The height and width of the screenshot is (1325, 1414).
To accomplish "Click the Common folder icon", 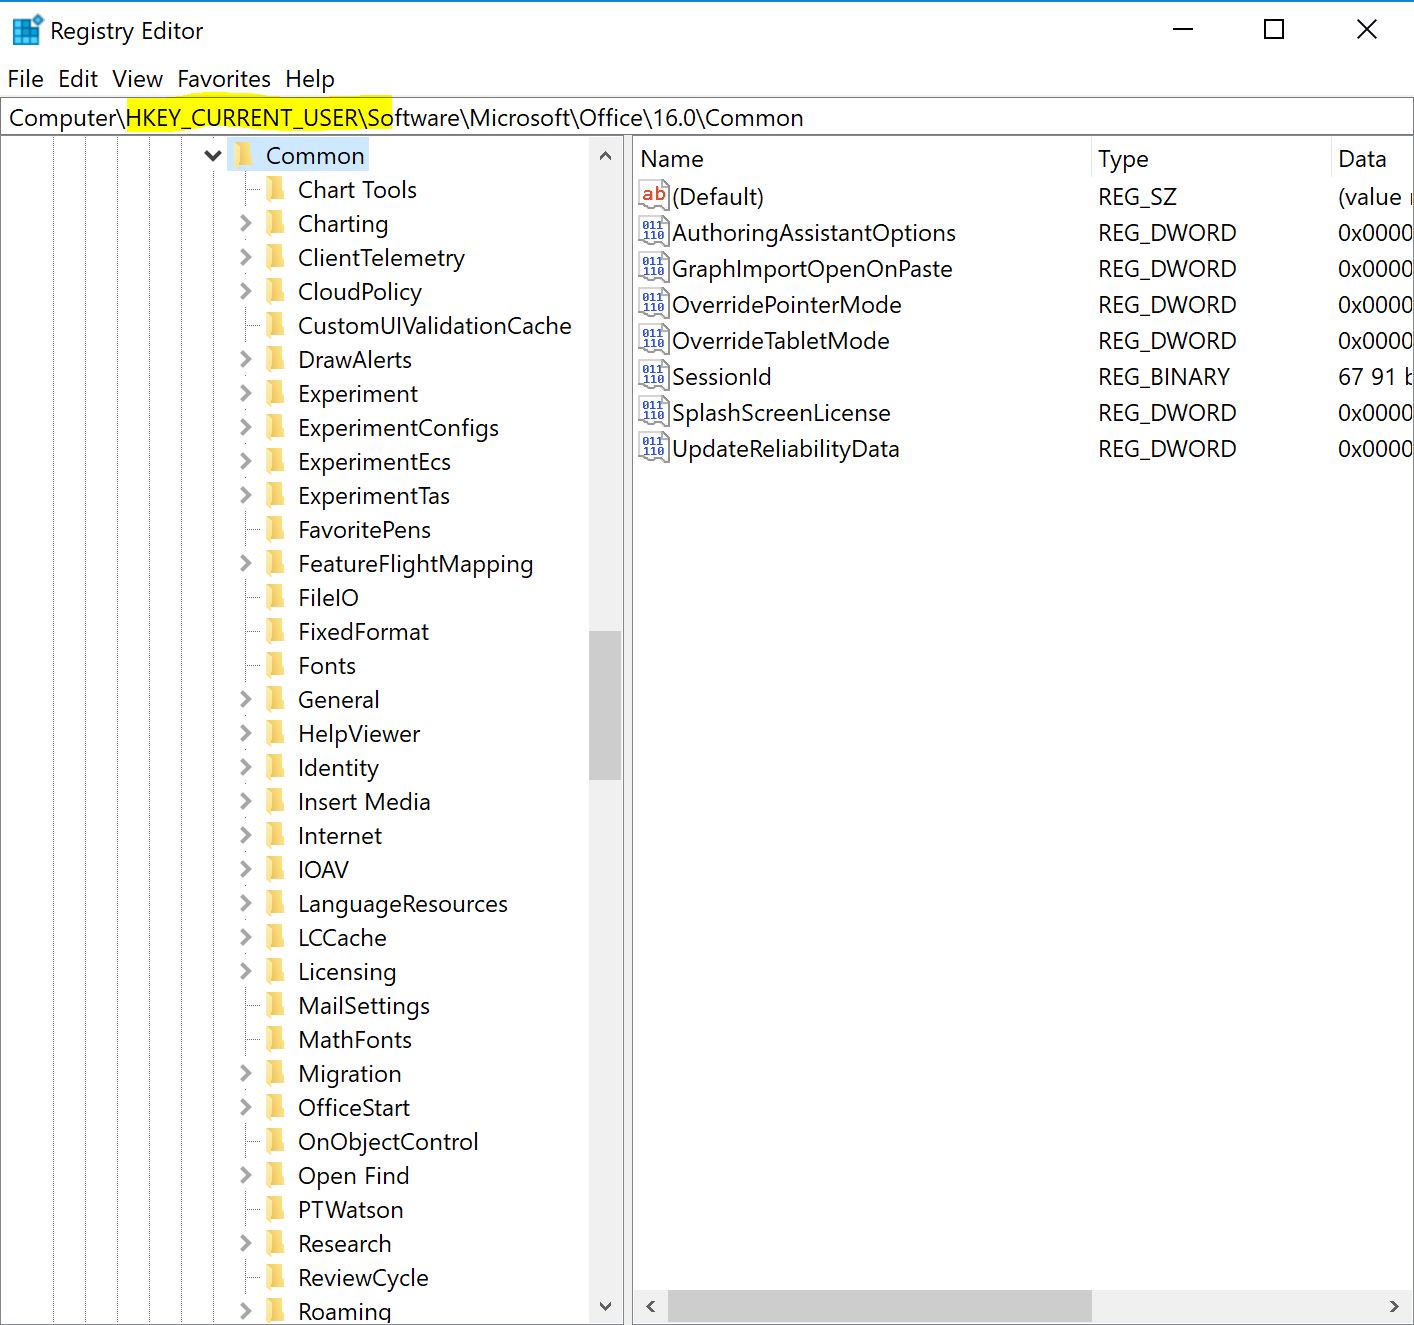I will coord(244,155).
